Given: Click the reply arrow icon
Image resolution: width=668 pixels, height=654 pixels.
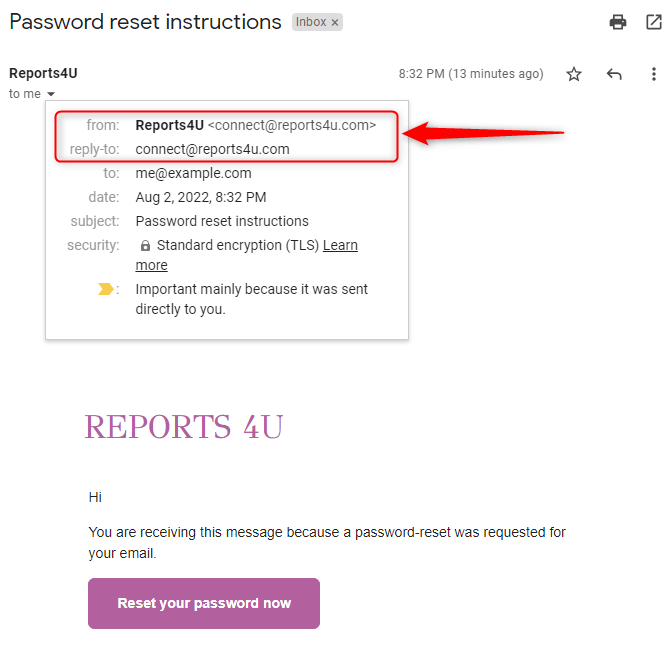Looking at the screenshot, I should (x=614, y=74).
